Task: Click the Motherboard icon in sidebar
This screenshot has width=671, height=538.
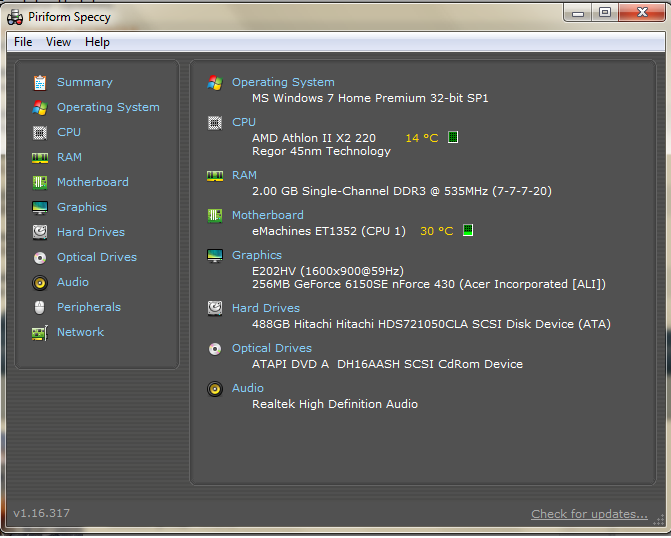Action: 40,183
